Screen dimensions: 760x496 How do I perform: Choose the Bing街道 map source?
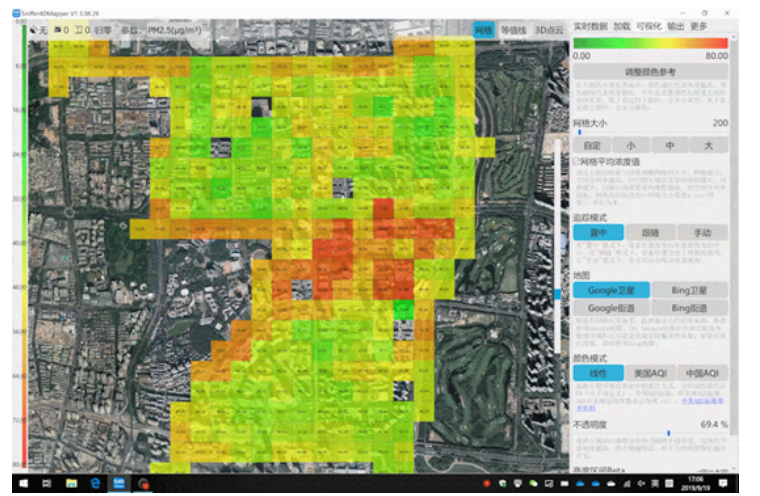[689, 308]
